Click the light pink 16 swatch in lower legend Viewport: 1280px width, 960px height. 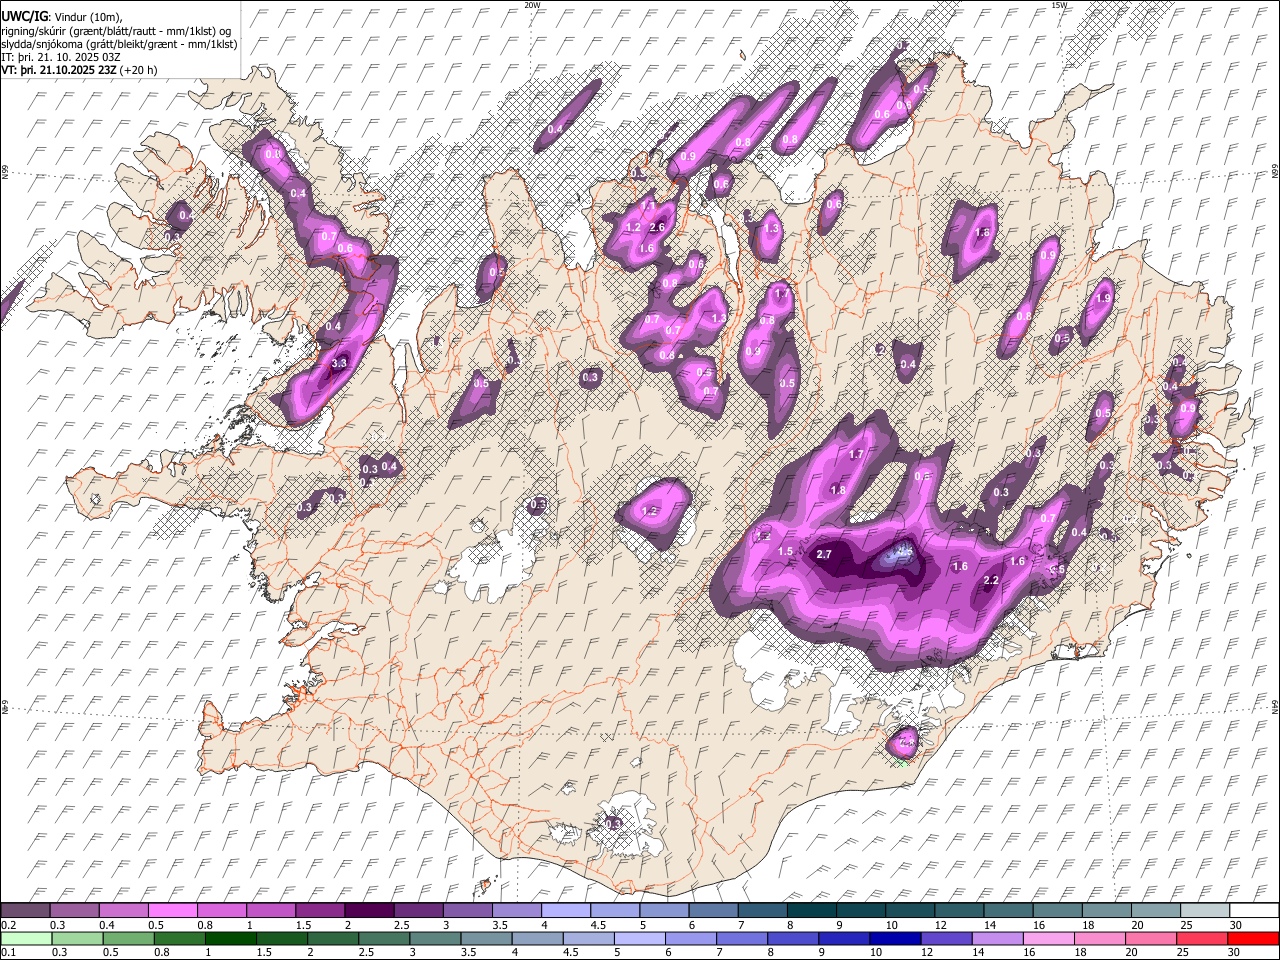1048,938
